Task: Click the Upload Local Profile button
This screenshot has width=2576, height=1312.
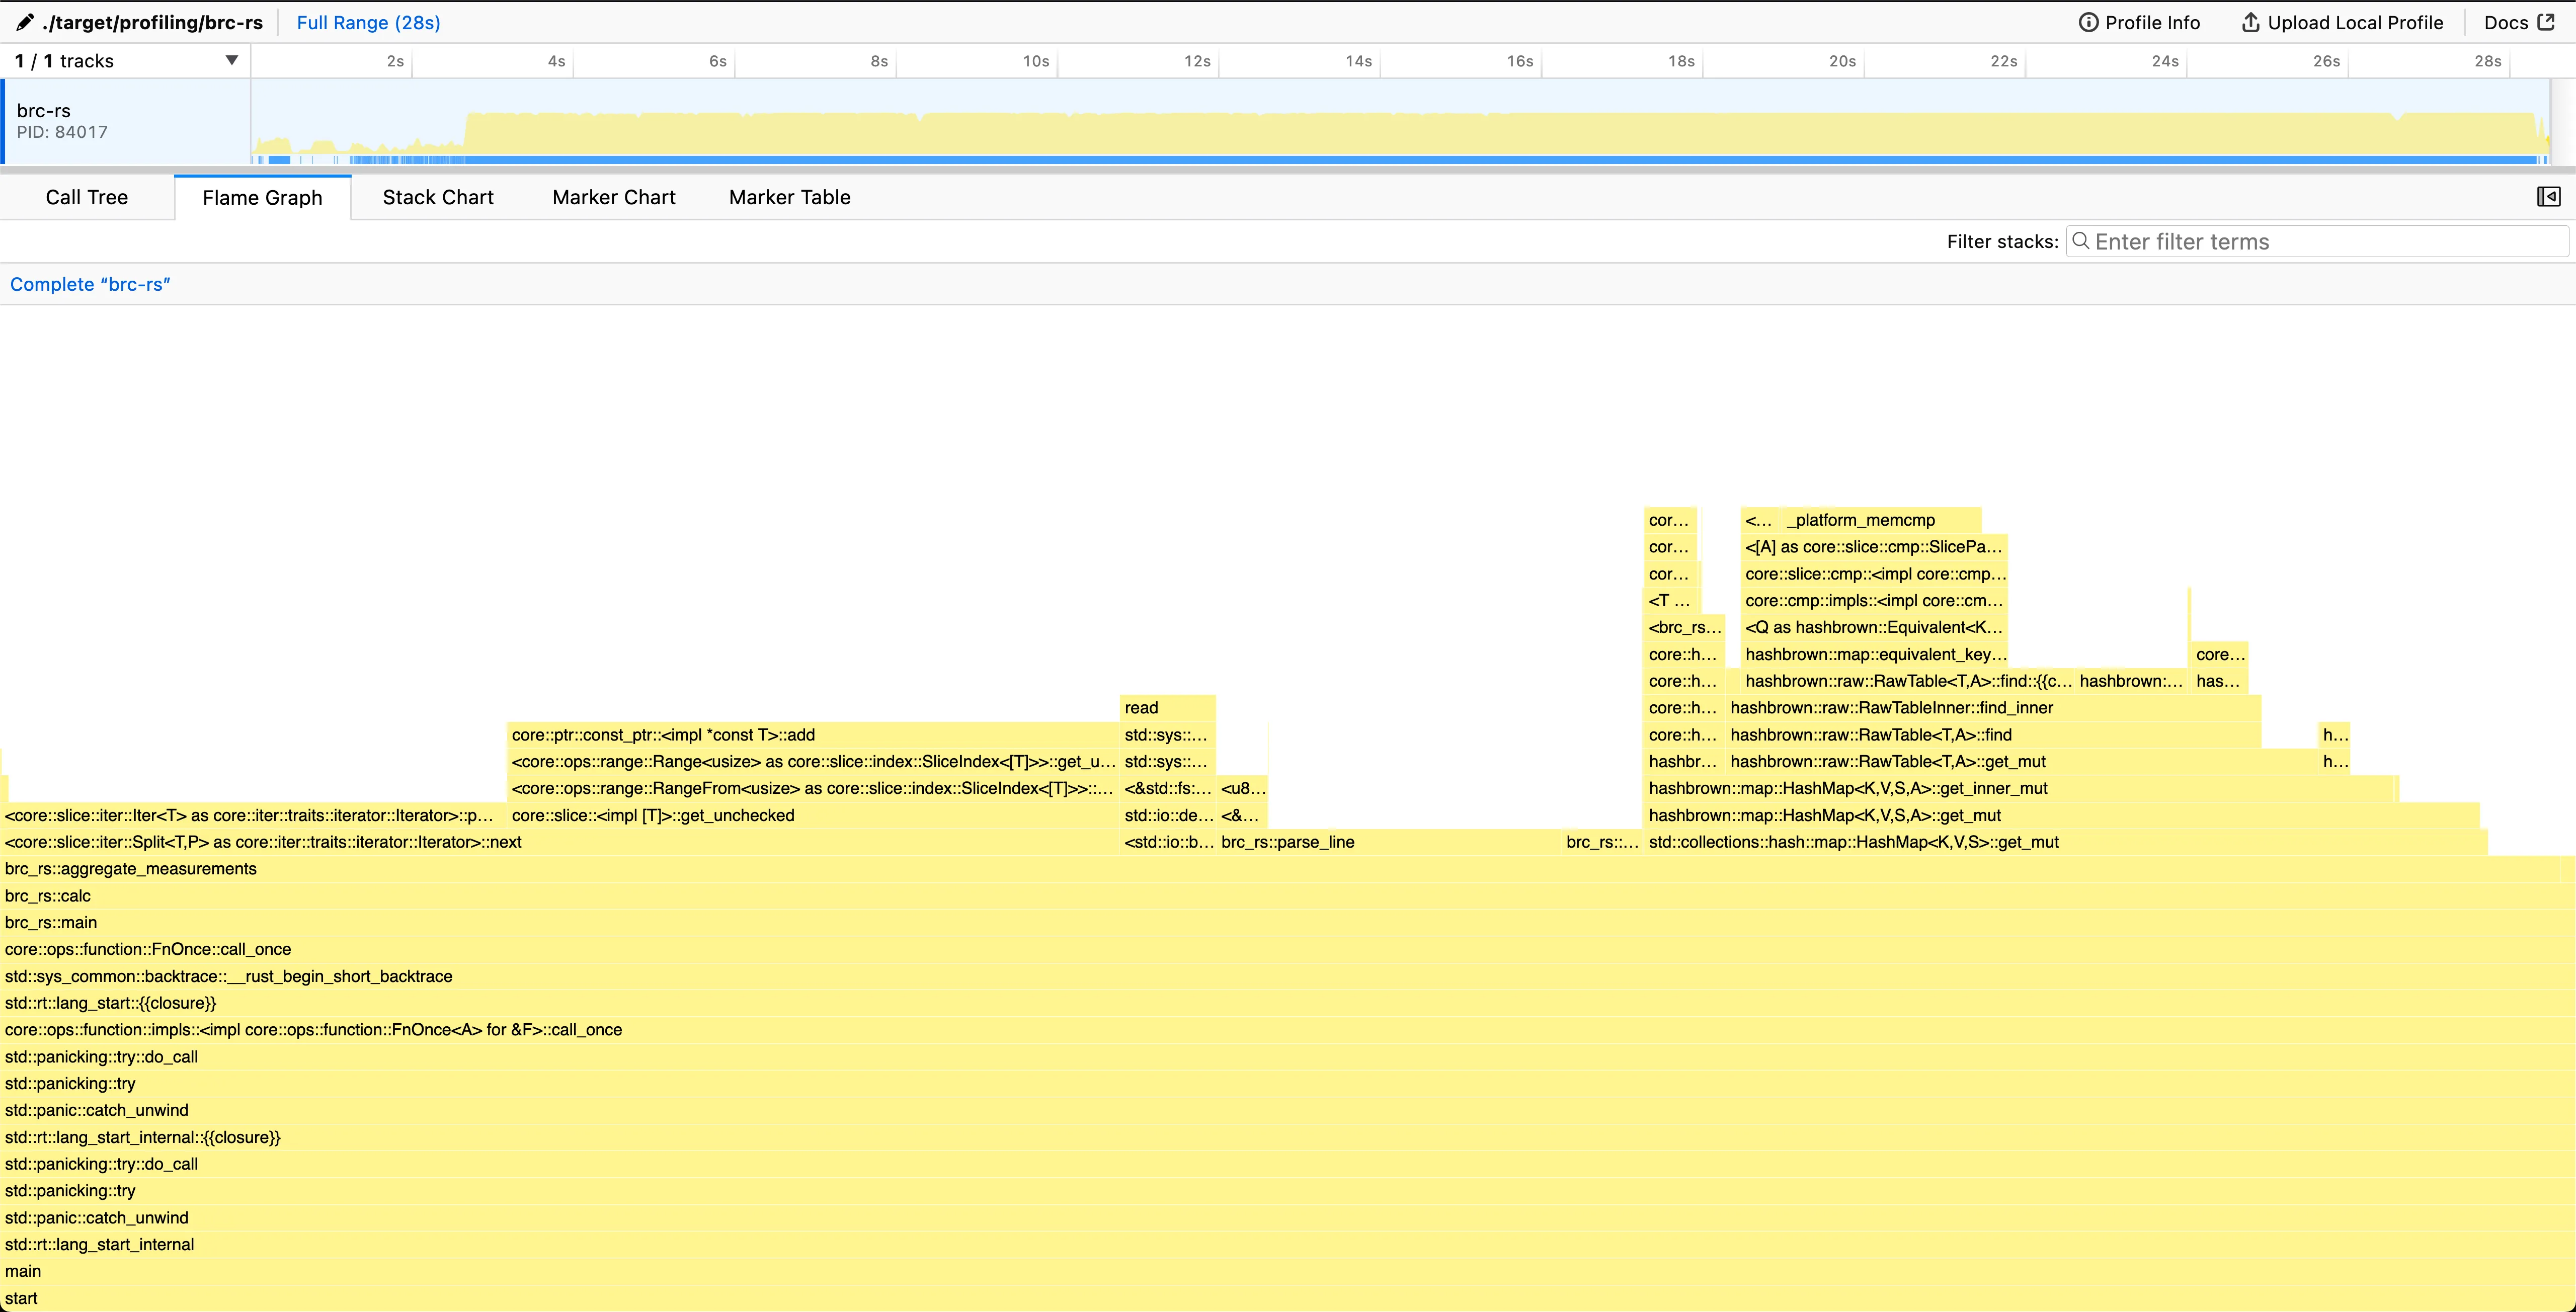Action: [x=2341, y=22]
